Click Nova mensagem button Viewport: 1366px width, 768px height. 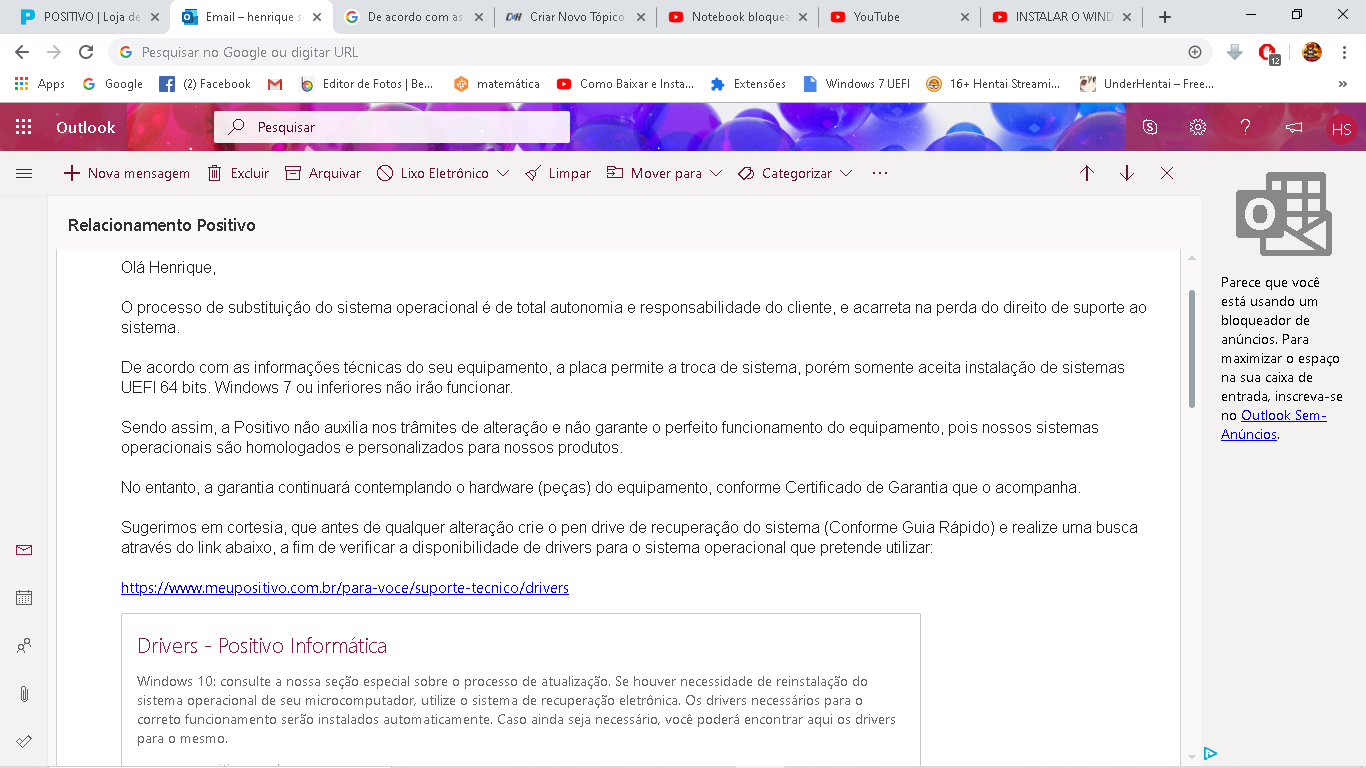pos(126,173)
